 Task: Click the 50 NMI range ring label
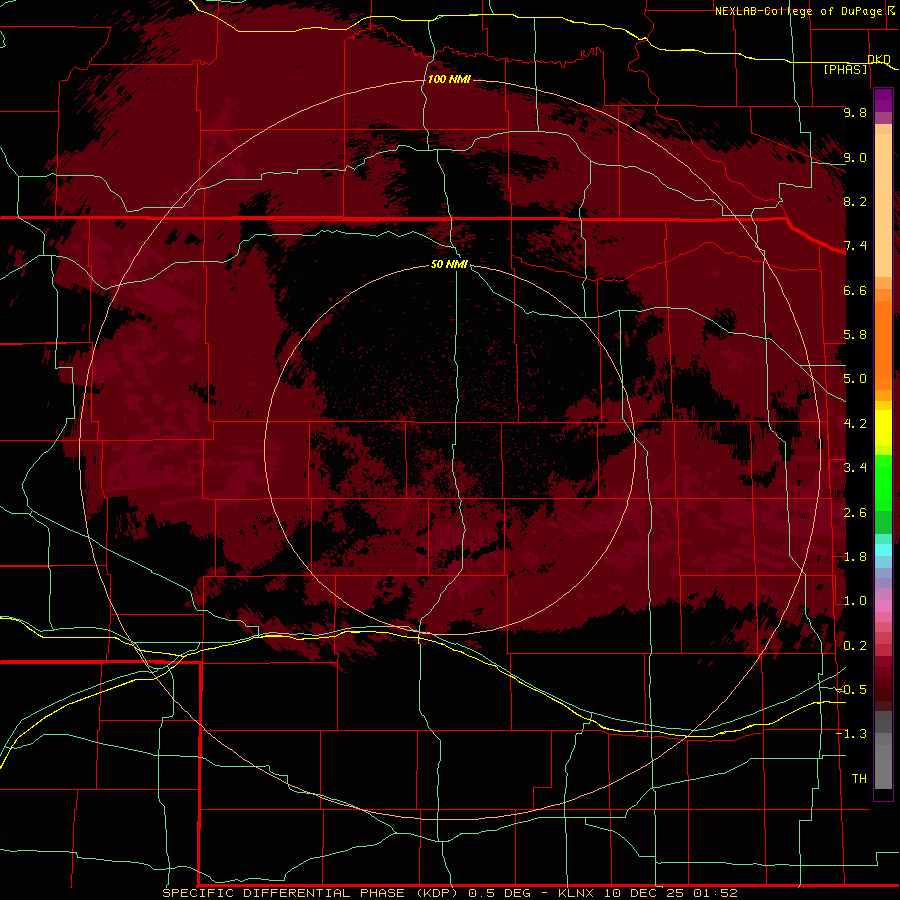coord(449,264)
